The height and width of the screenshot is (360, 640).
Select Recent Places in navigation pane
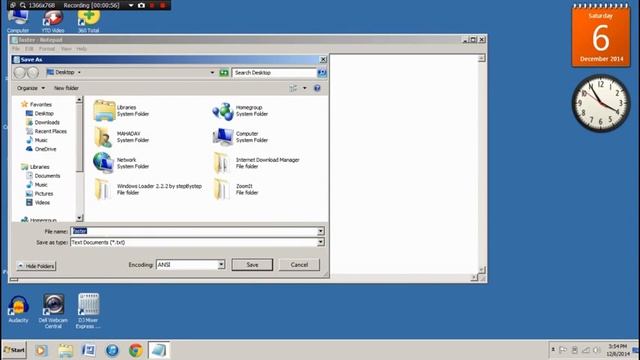pos(46,131)
